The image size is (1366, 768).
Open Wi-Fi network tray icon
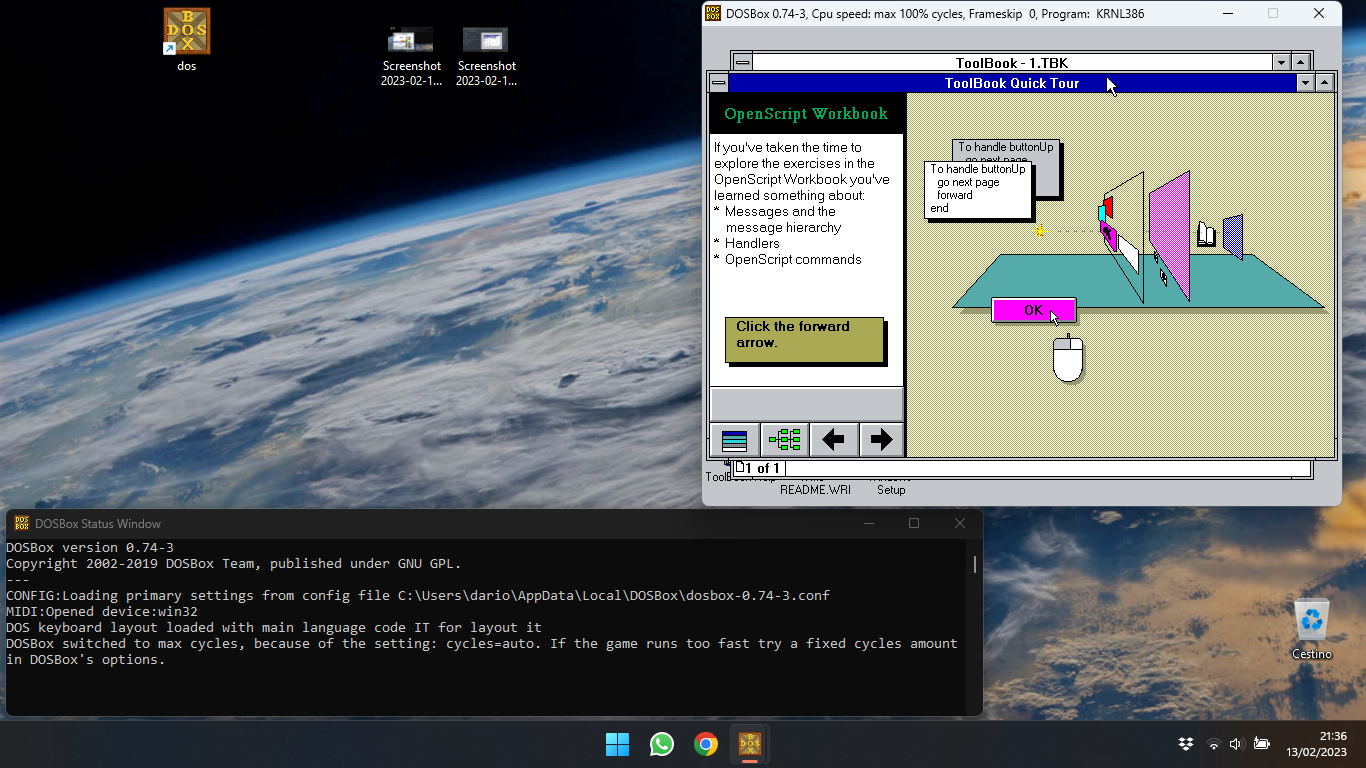click(x=1213, y=744)
